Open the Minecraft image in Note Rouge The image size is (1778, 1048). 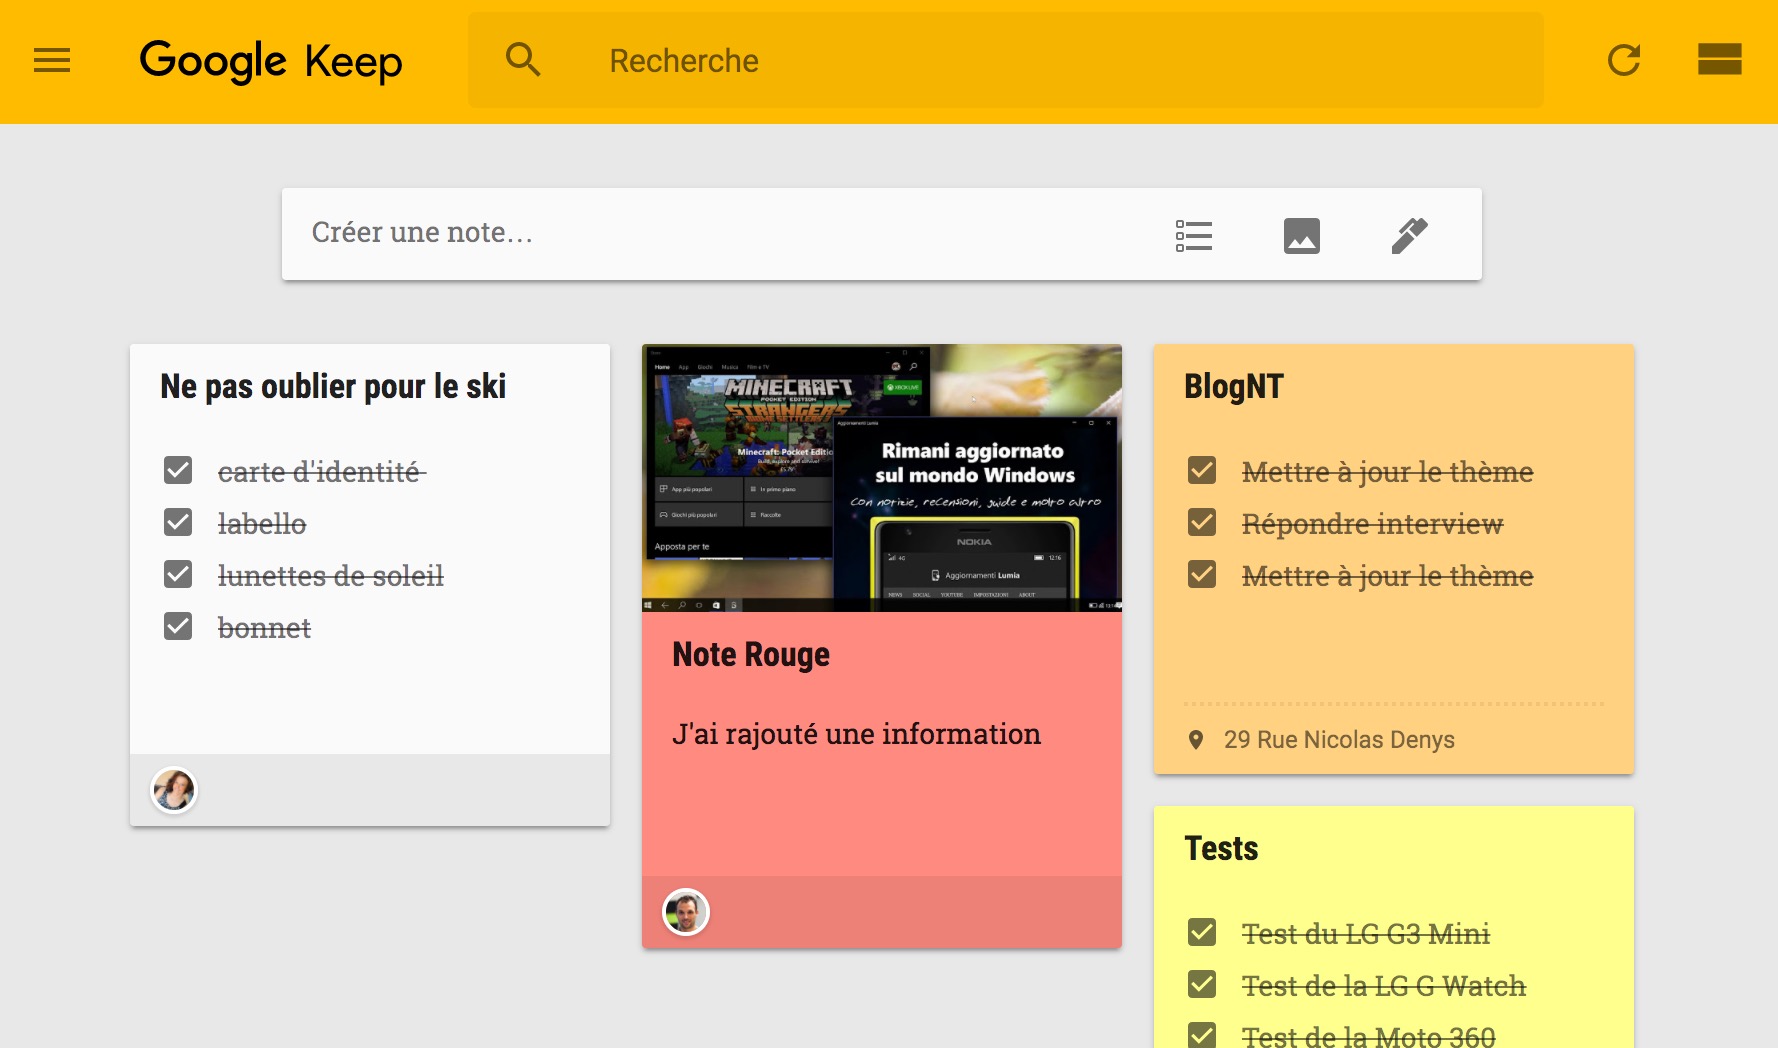pos(881,478)
